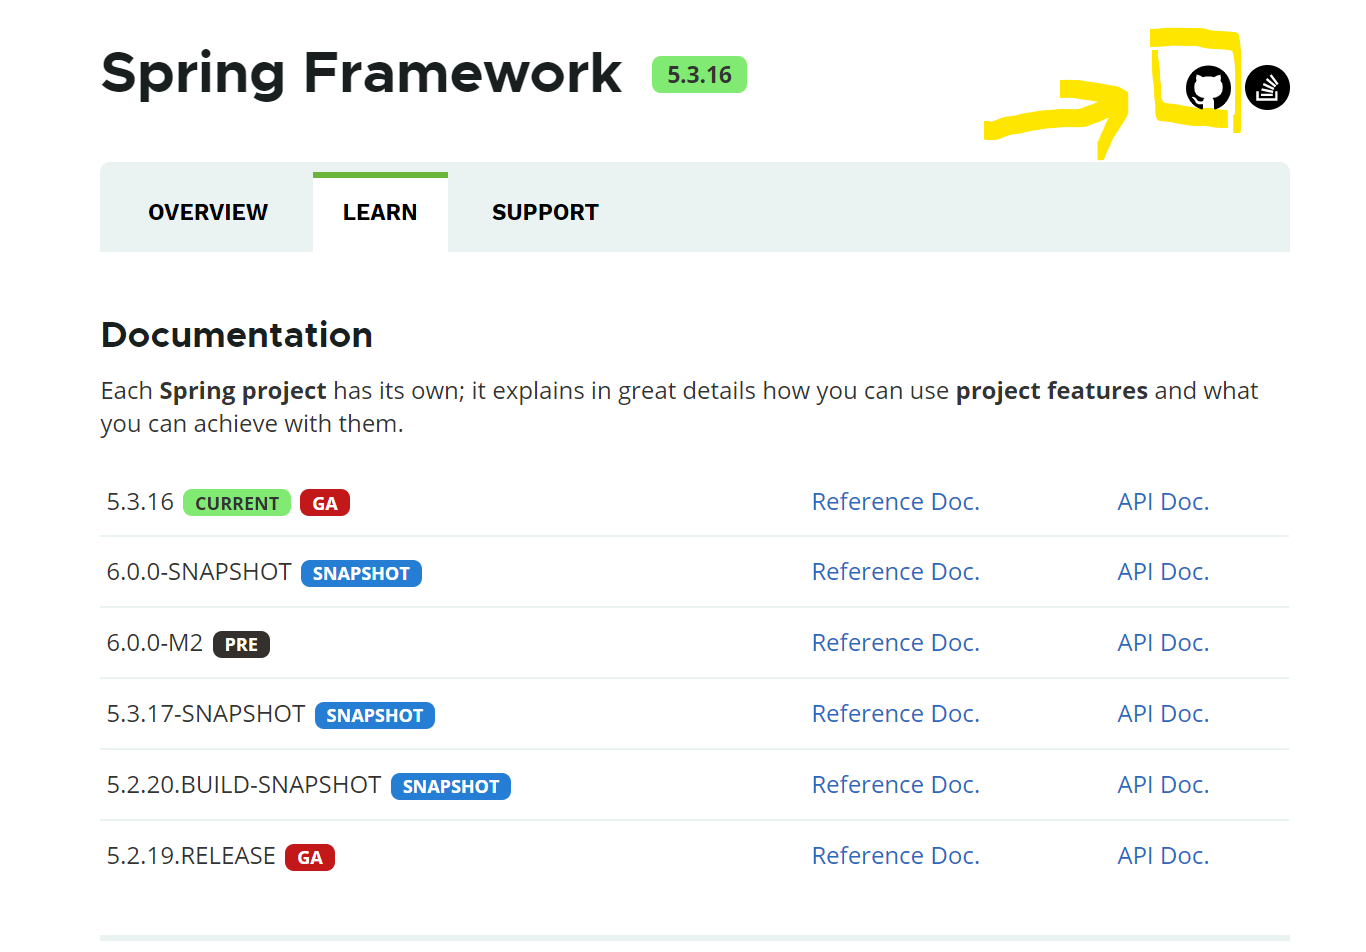
Task: Open Reference Doc. for 5.2.19.RELEASE
Action: [x=895, y=856]
